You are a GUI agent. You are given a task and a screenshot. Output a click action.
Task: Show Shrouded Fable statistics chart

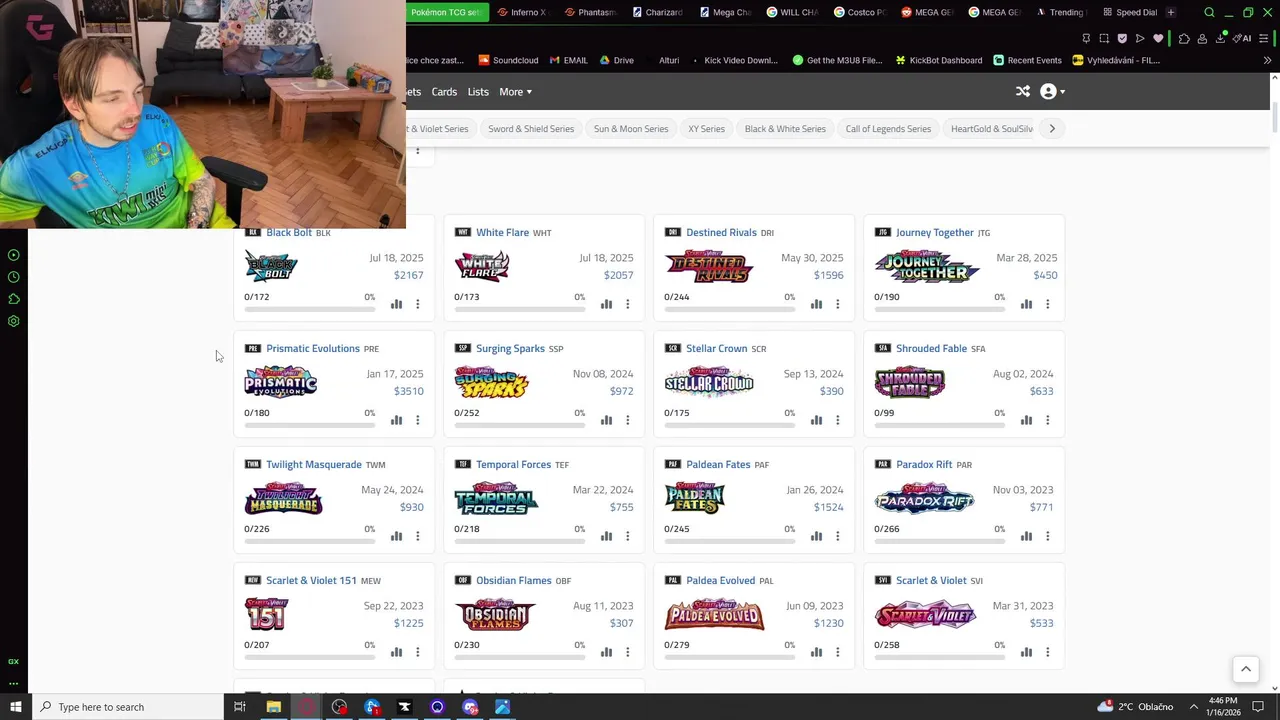1026,420
